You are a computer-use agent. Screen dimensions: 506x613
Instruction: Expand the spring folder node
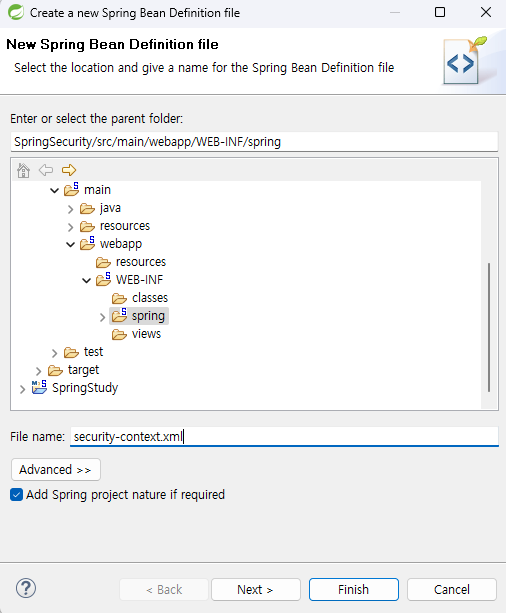point(102,317)
